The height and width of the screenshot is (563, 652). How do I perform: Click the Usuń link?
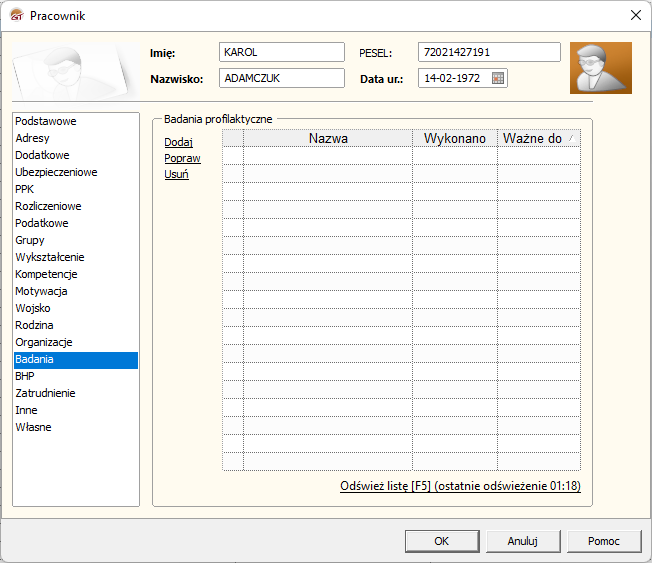[x=176, y=174]
